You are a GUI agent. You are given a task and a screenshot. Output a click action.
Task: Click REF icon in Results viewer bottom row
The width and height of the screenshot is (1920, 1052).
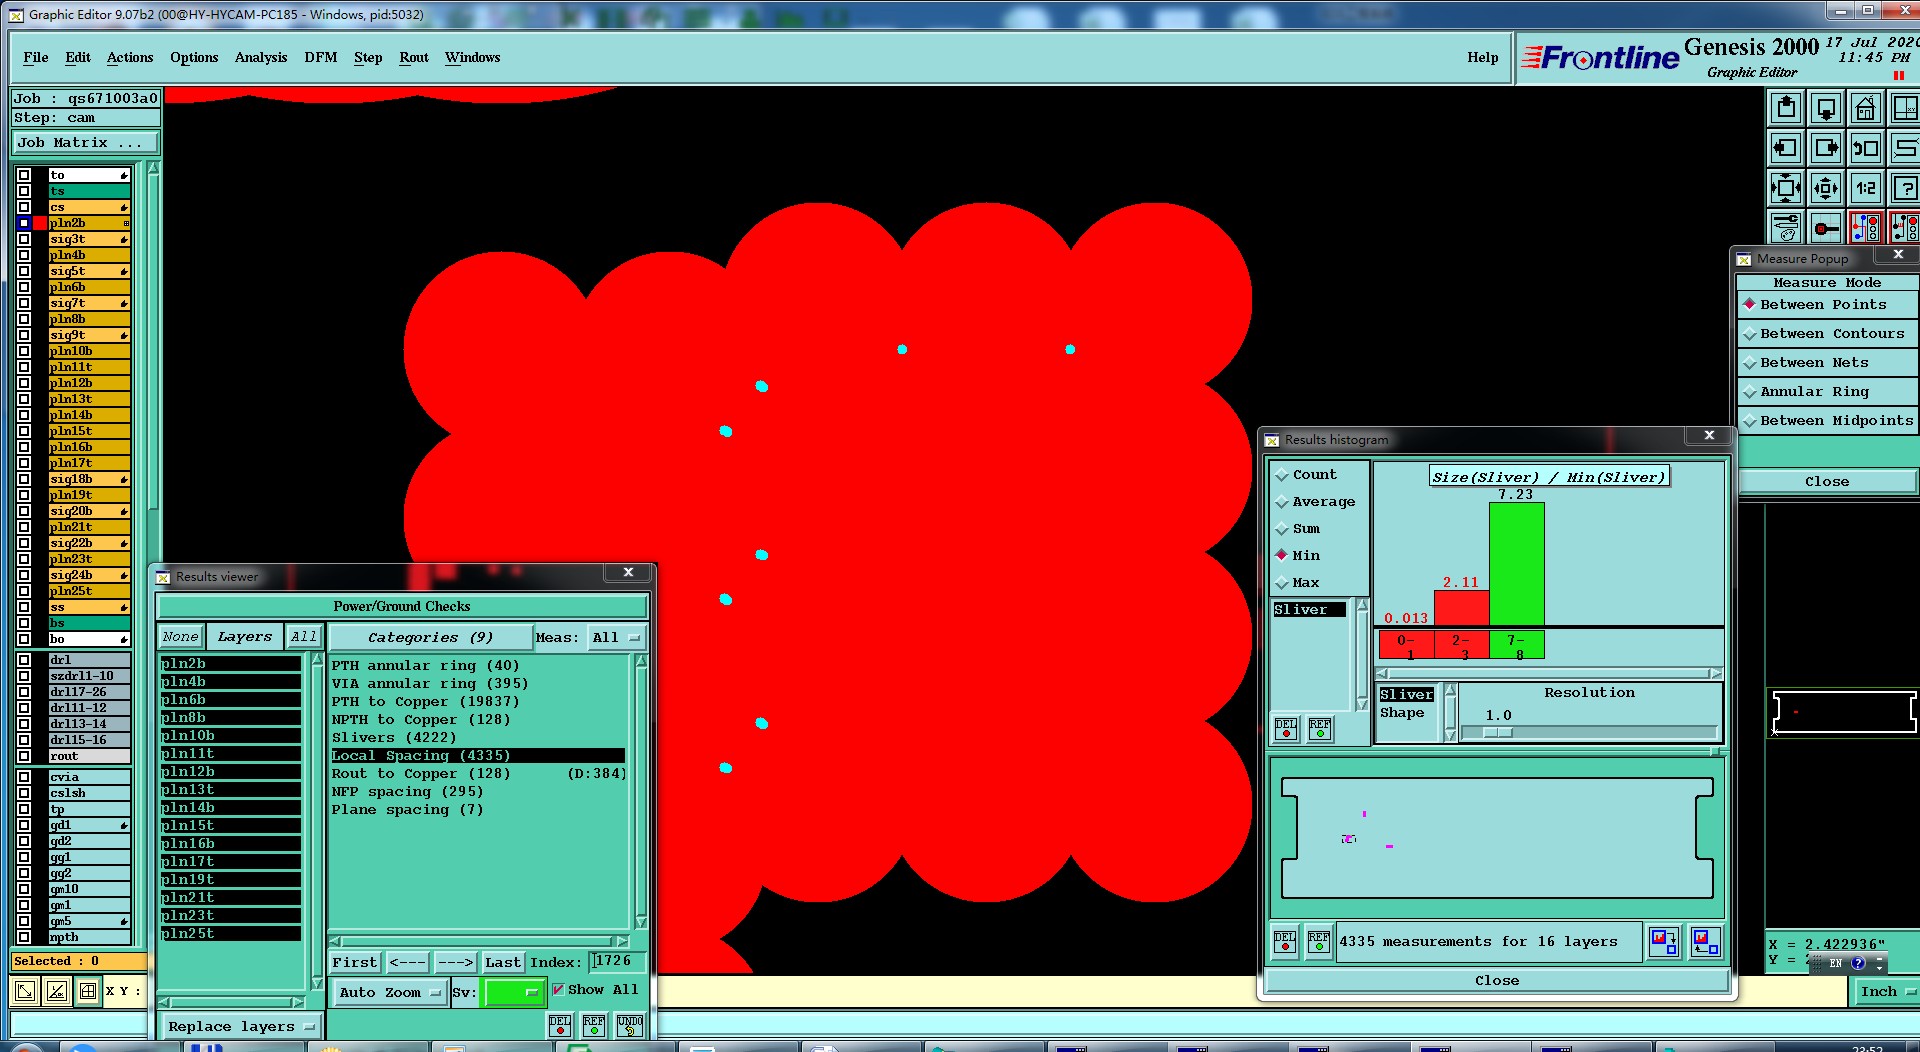click(x=594, y=1026)
